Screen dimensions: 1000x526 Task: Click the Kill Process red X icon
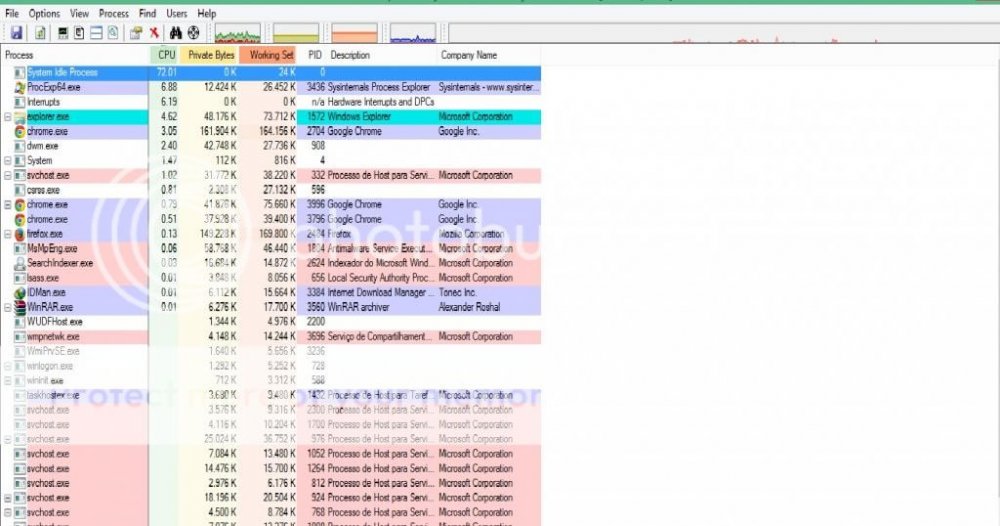coord(153,34)
